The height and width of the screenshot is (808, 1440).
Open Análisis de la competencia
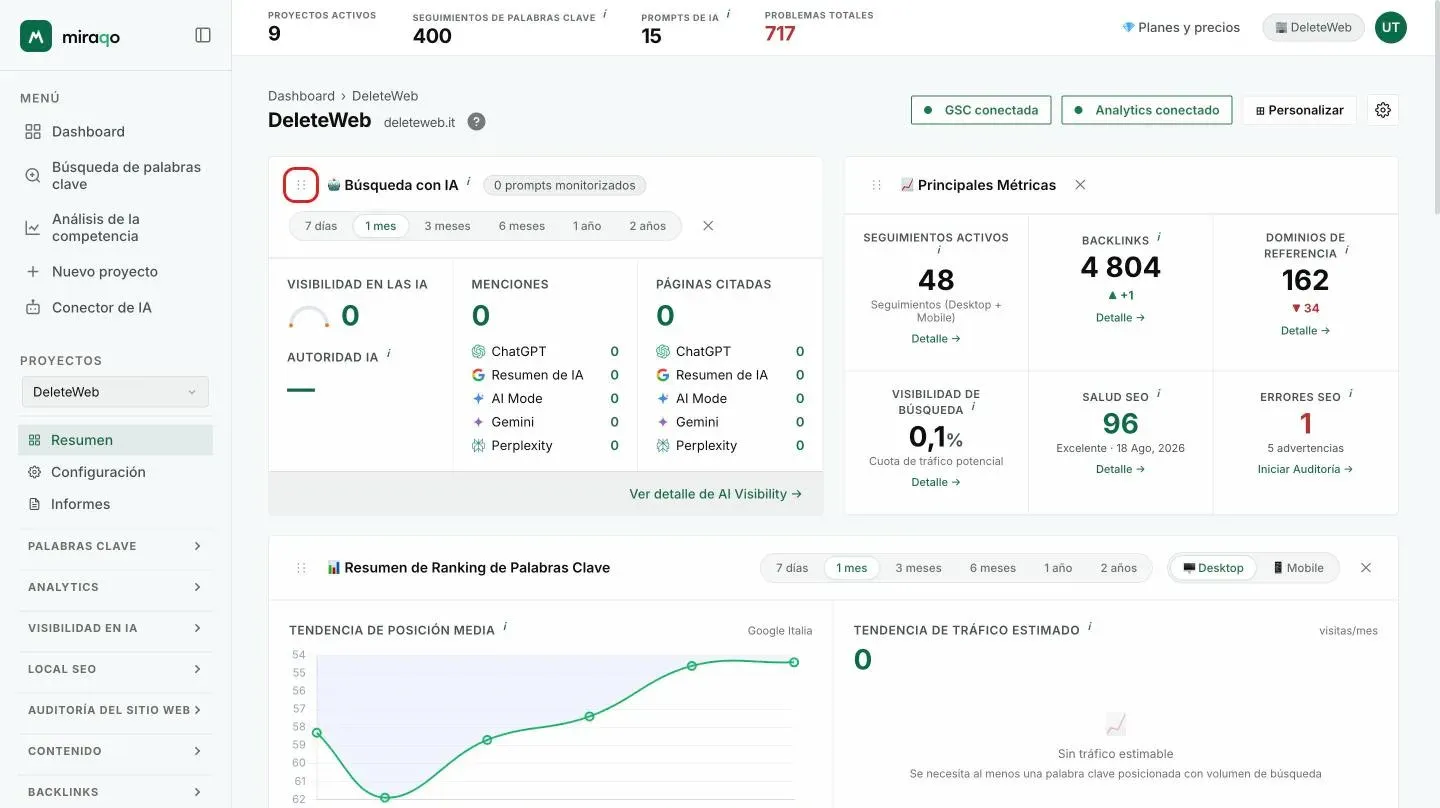tap(115, 227)
